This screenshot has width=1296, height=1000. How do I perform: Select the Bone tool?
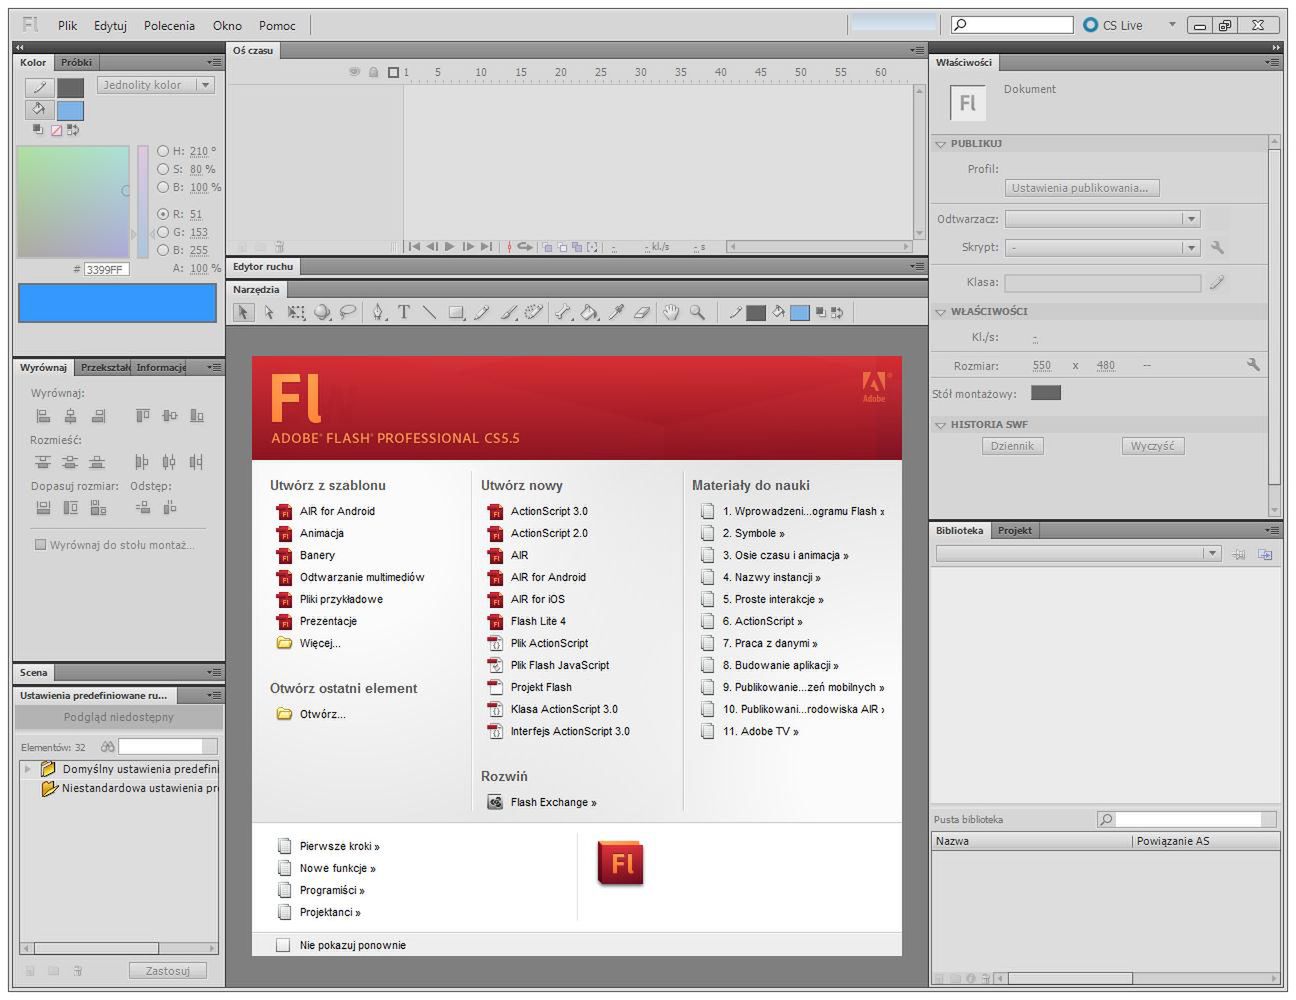click(564, 313)
